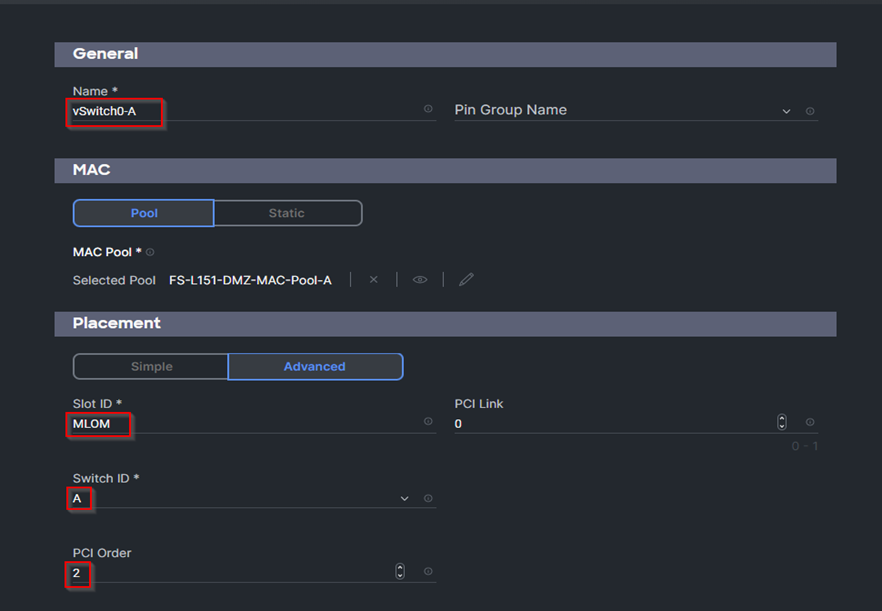Remove FS-L151-DMZ-MAC-Pool-A using the X icon

pyautogui.click(x=373, y=279)
